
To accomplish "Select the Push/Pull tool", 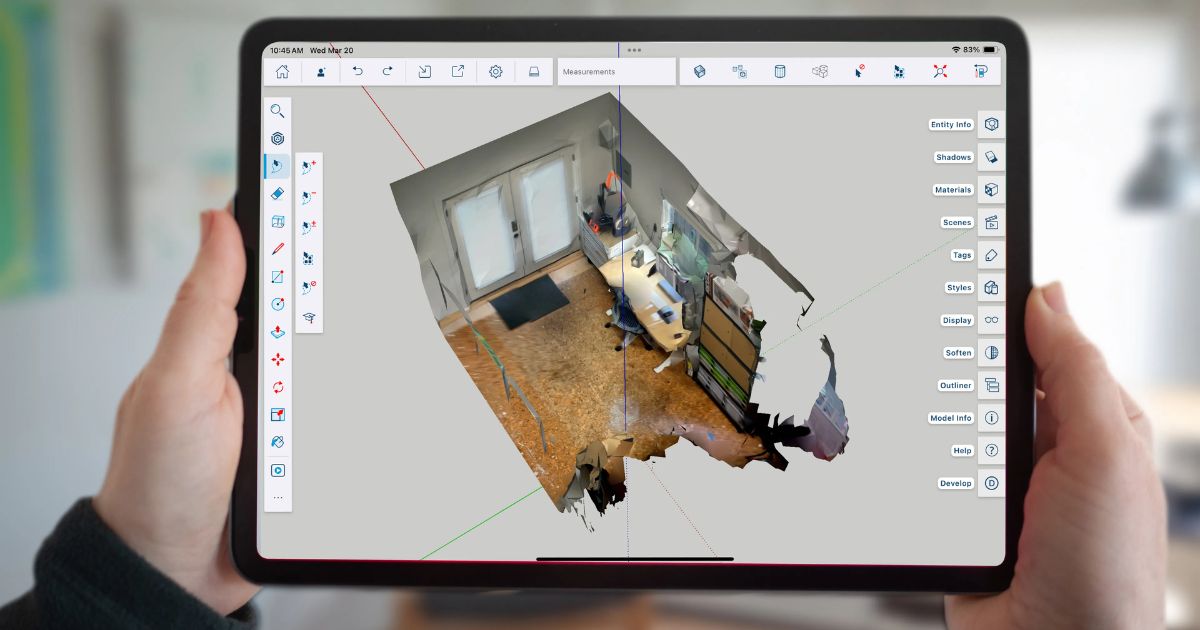I will pyautogui.click(x=278, y=332).
